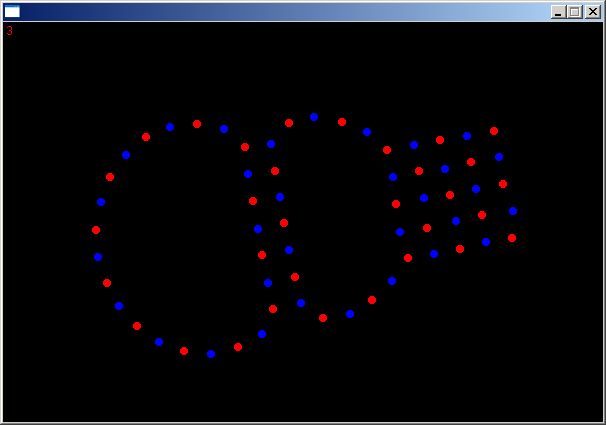606x425 pixels.
Task: Click red dot at grid's bottom-right corner
Action: point(512,238)
